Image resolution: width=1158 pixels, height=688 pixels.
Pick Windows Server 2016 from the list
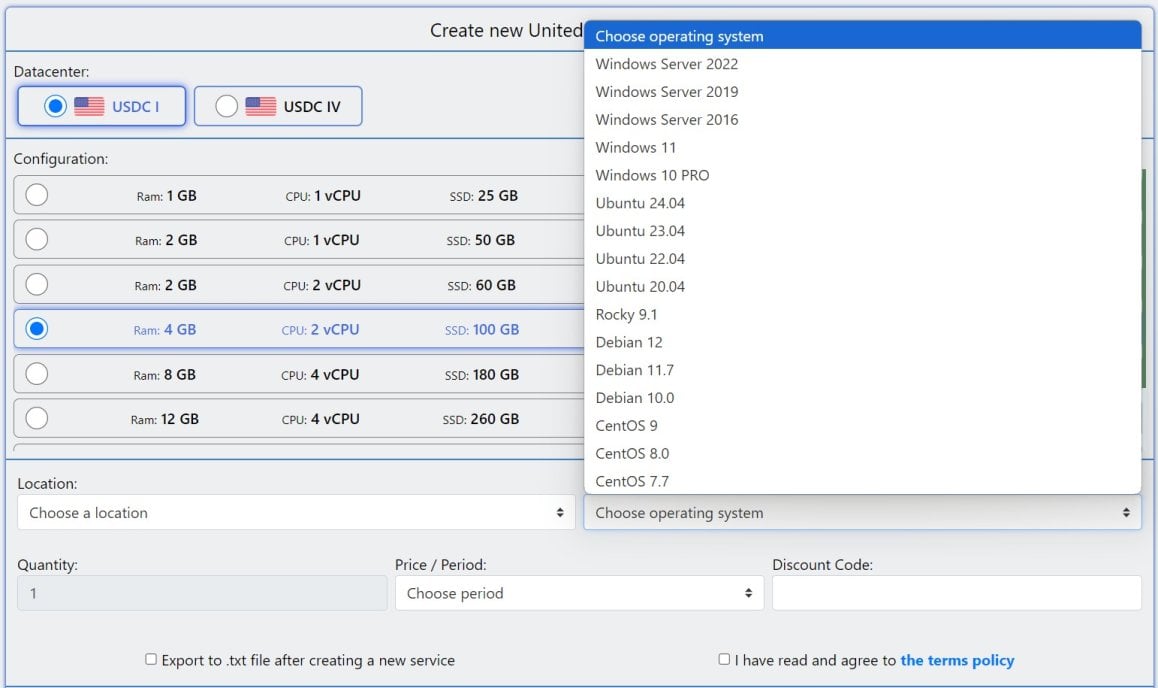click(863, 120)
